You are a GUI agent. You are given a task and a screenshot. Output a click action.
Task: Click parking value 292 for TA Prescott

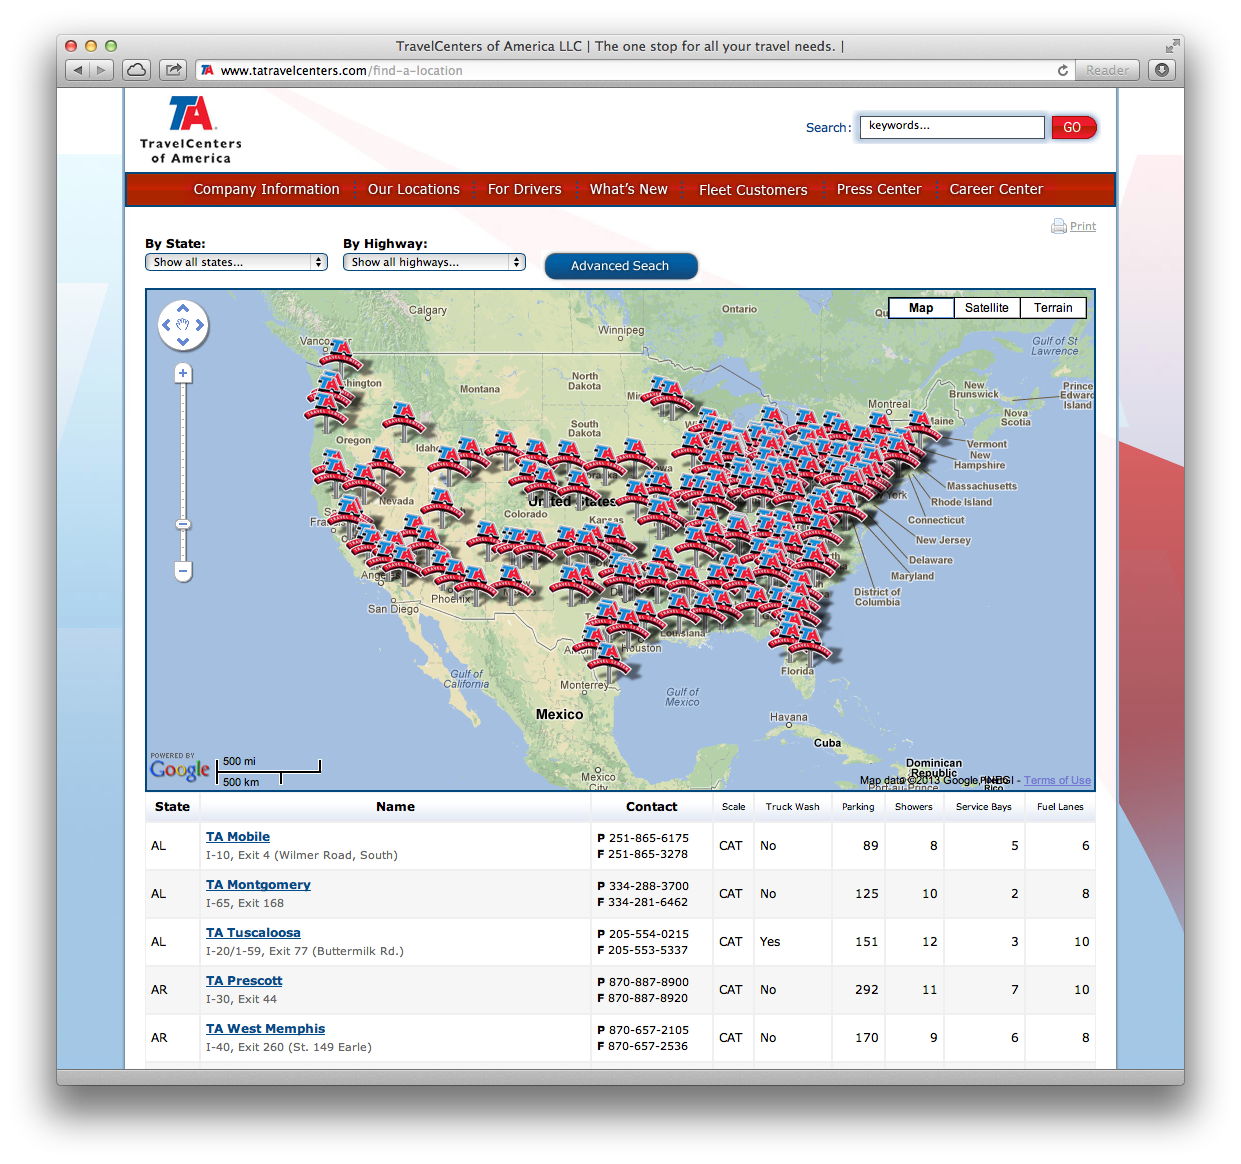866,990
